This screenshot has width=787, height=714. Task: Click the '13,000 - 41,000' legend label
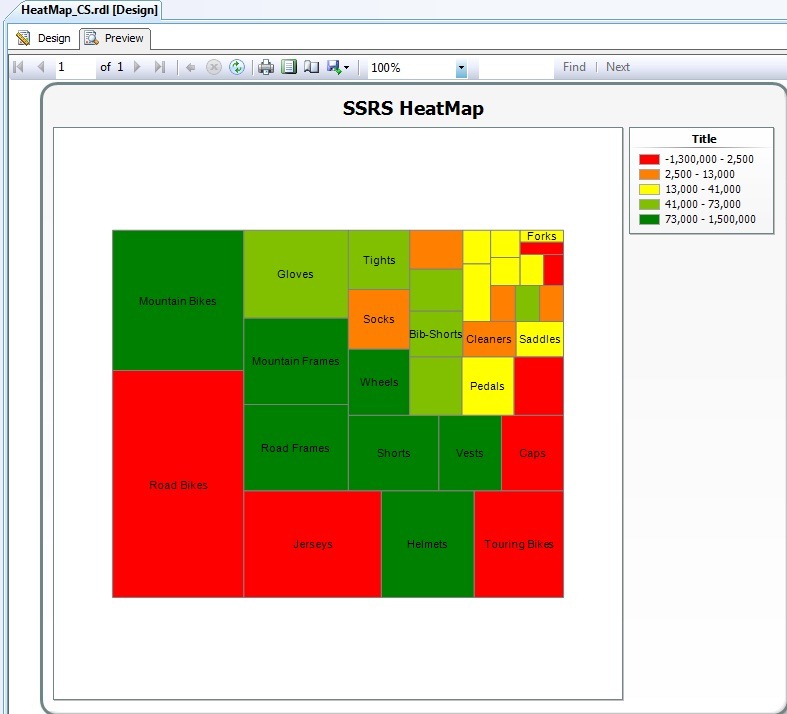702,190
